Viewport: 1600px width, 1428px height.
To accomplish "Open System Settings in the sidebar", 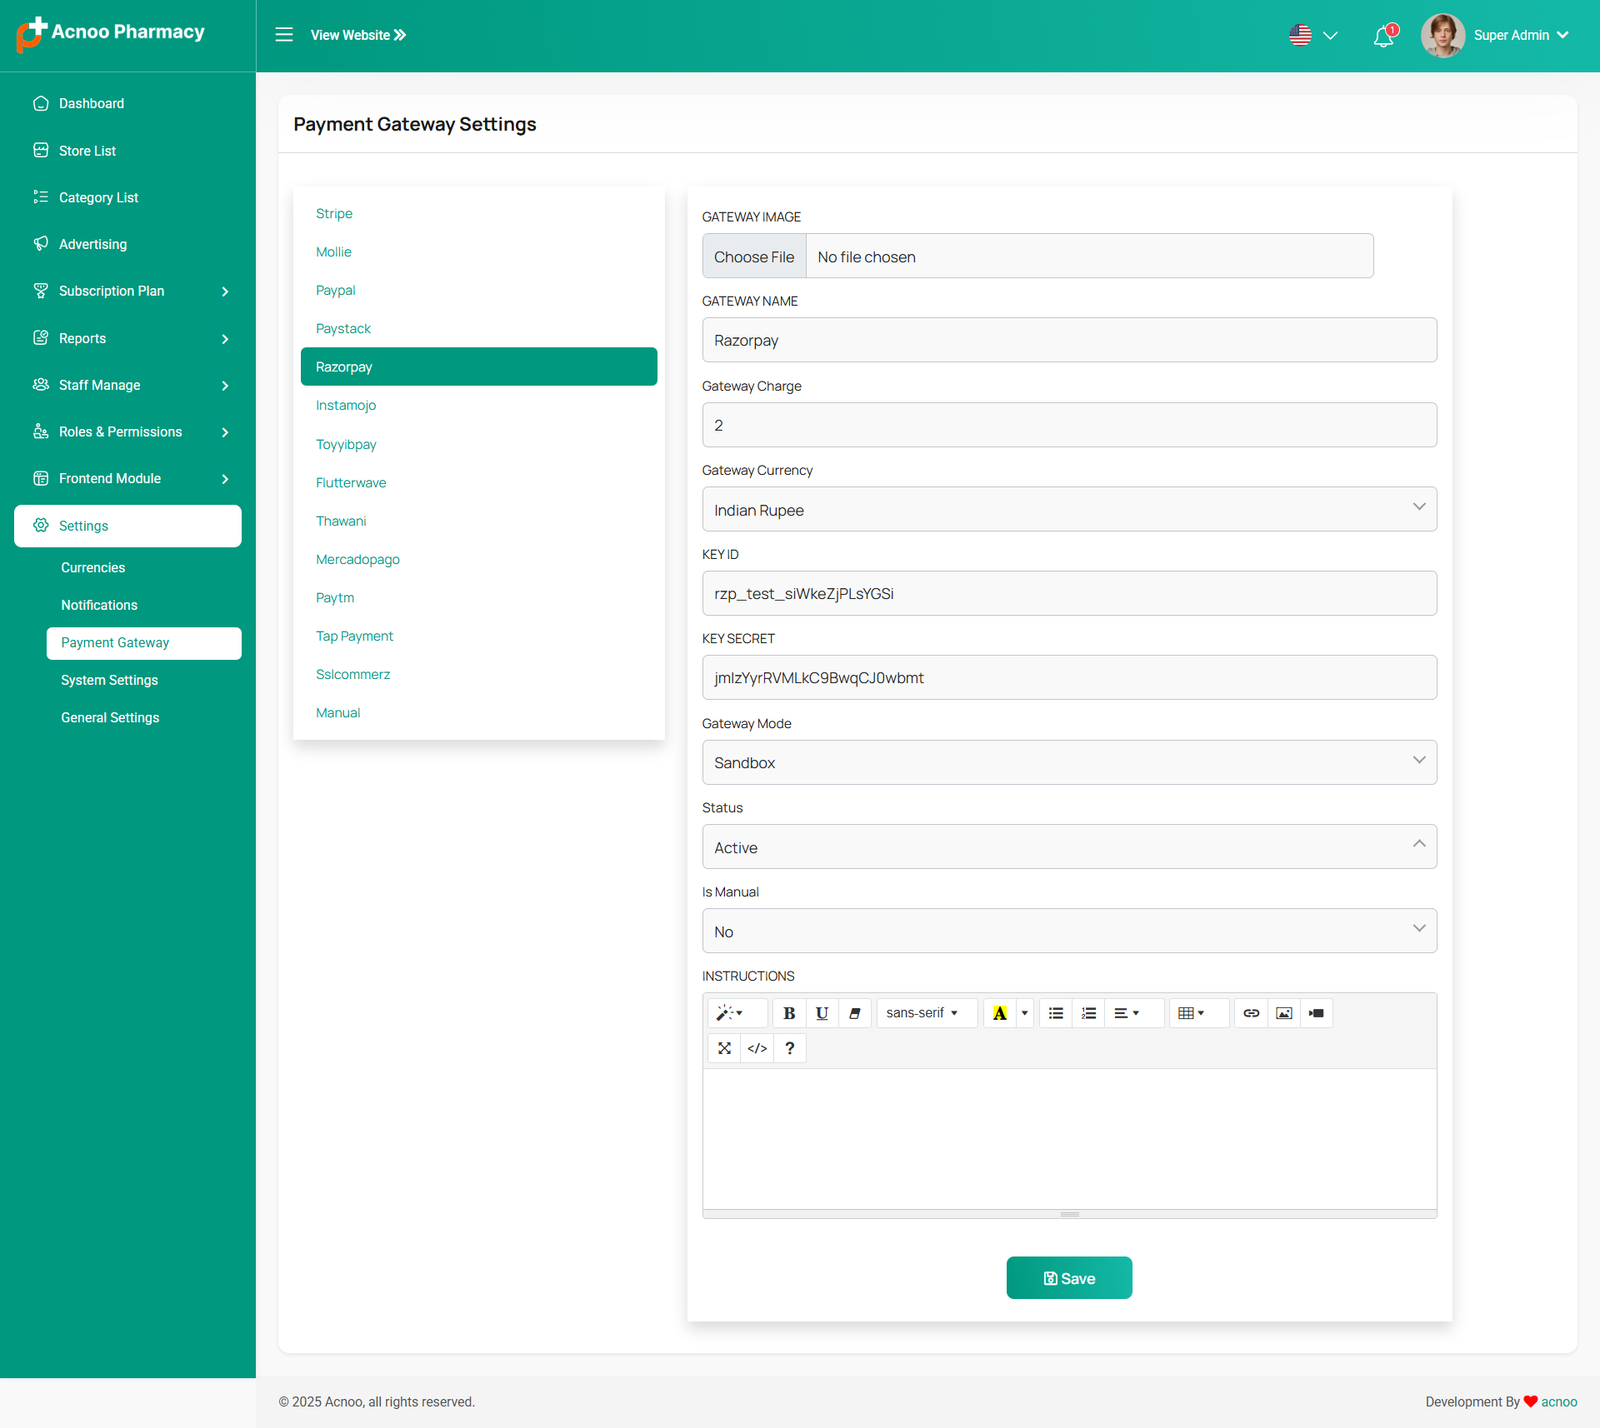I will coord(109,680).
